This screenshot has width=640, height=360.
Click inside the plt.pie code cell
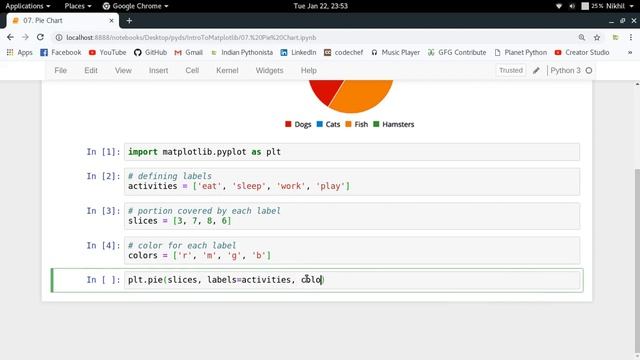pos(351,280)
